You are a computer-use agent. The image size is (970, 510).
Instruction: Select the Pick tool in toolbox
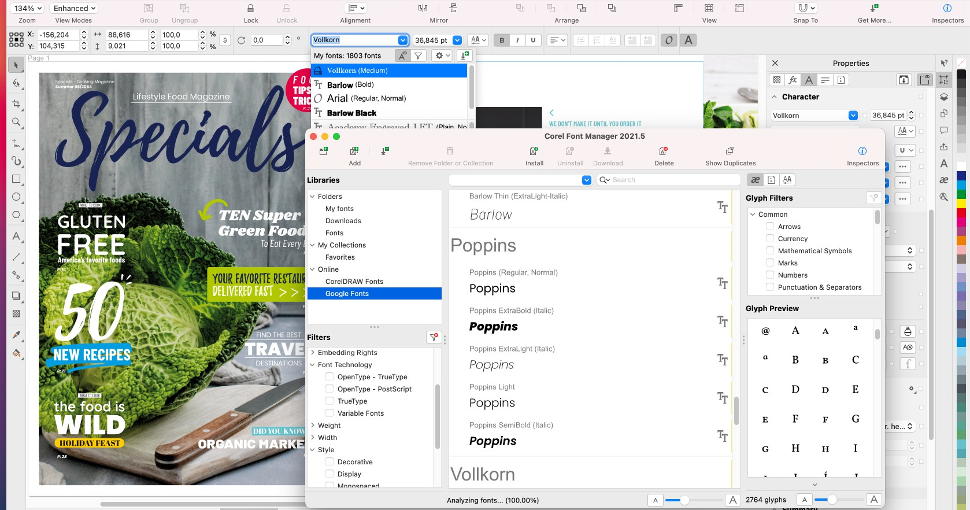pos(17,65)
